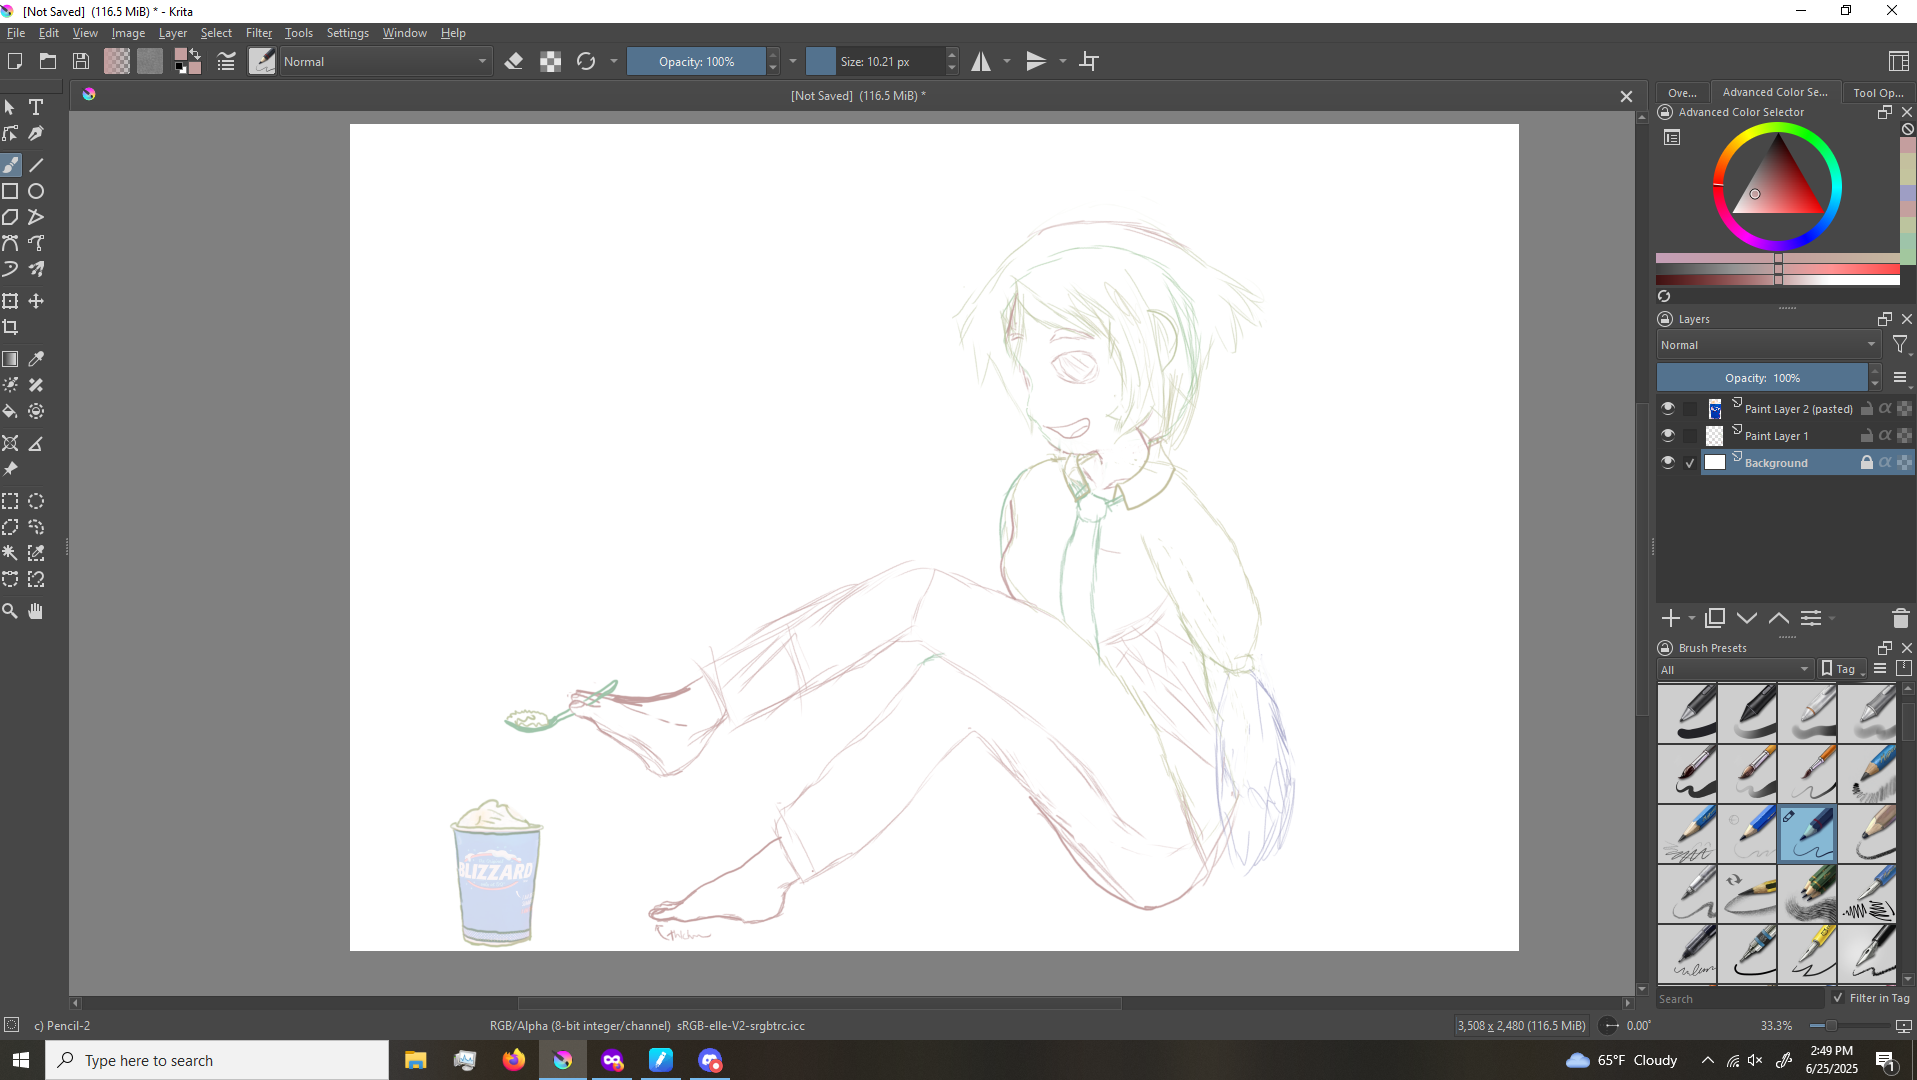Duplicate layer using the copy icon
Image resolution: width=1917 pixels, height=1080 pixels.
point(1715,618)
